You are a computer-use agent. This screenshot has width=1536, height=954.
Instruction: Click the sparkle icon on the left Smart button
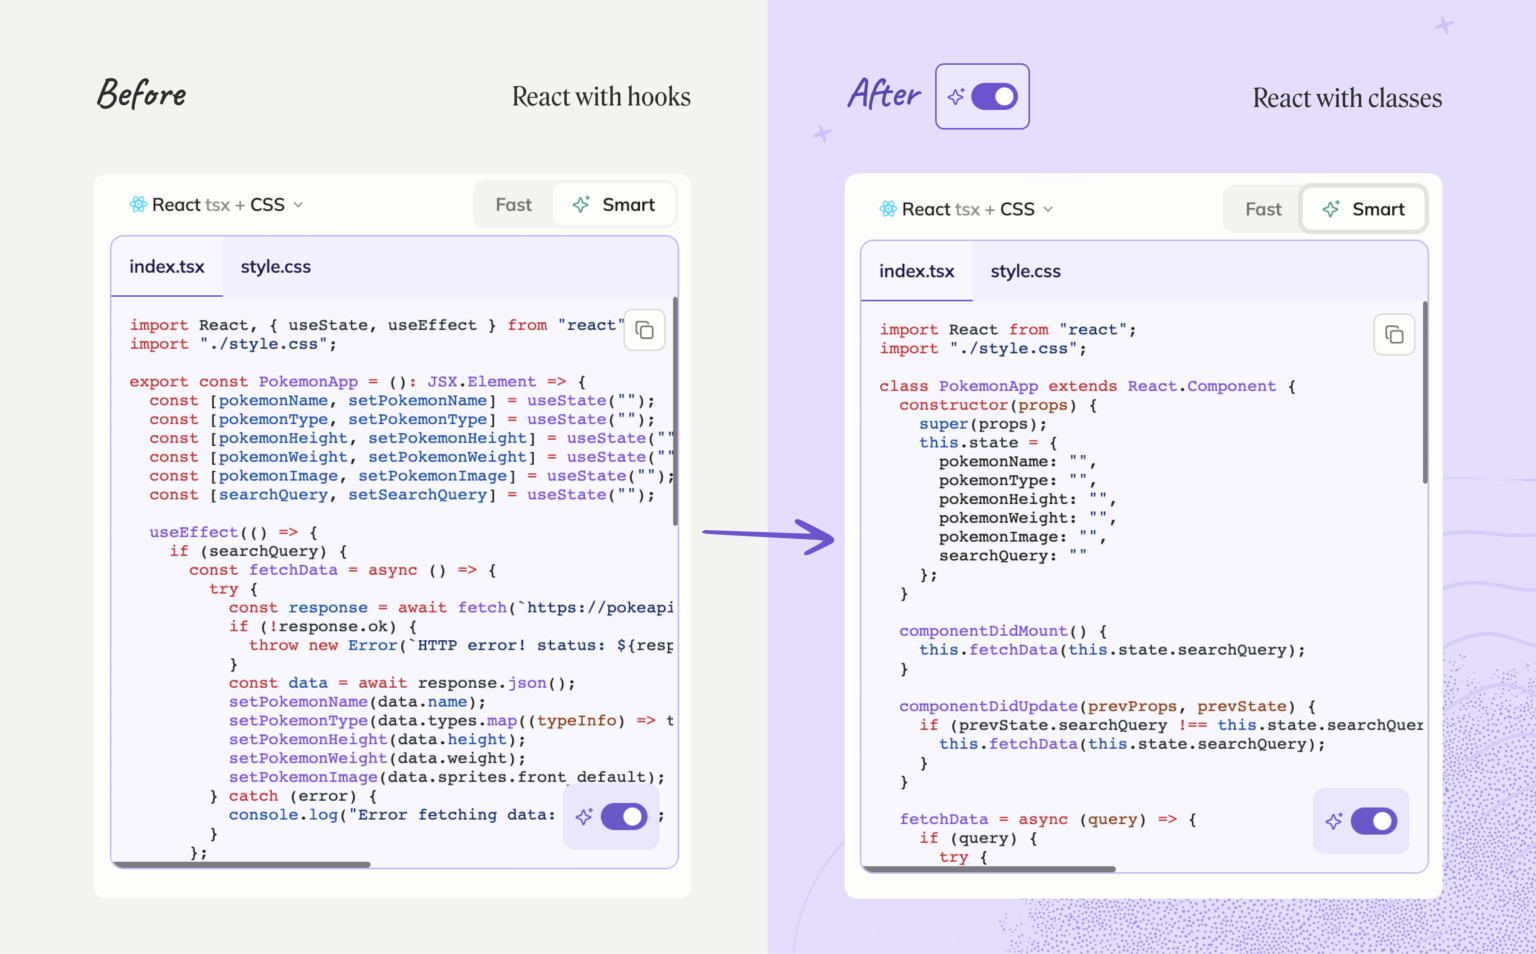pyautogui.click(x=580, y=204)
